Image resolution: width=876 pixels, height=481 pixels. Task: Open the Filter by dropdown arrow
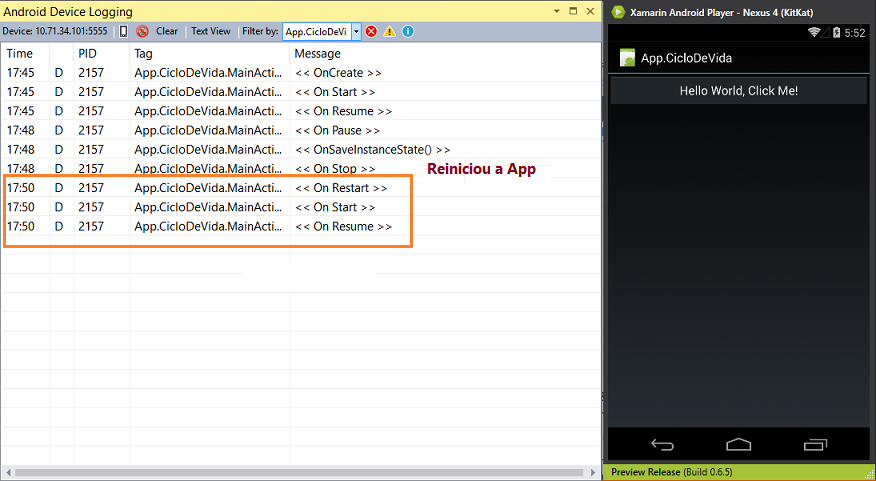point(356,32)
